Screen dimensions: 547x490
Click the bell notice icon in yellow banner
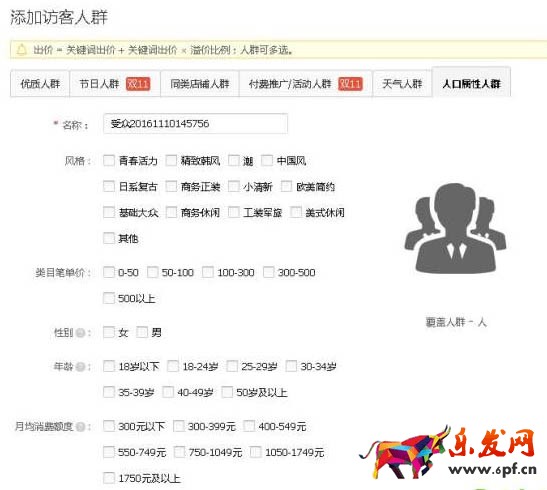(22, 50)
